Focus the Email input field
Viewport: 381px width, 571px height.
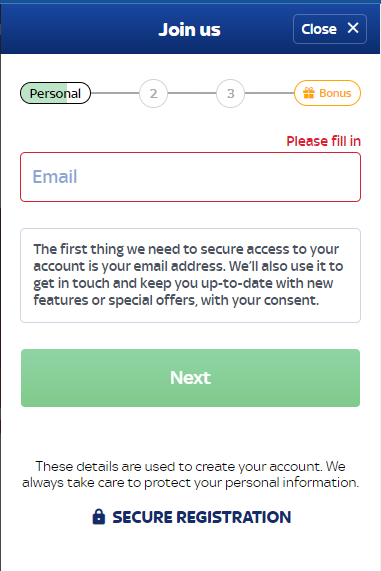click(x=190, y=177)
